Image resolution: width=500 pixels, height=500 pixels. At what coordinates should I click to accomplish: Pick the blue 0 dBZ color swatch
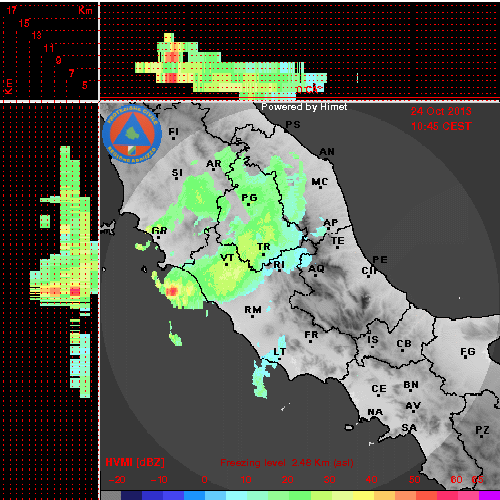coord(194,495)
